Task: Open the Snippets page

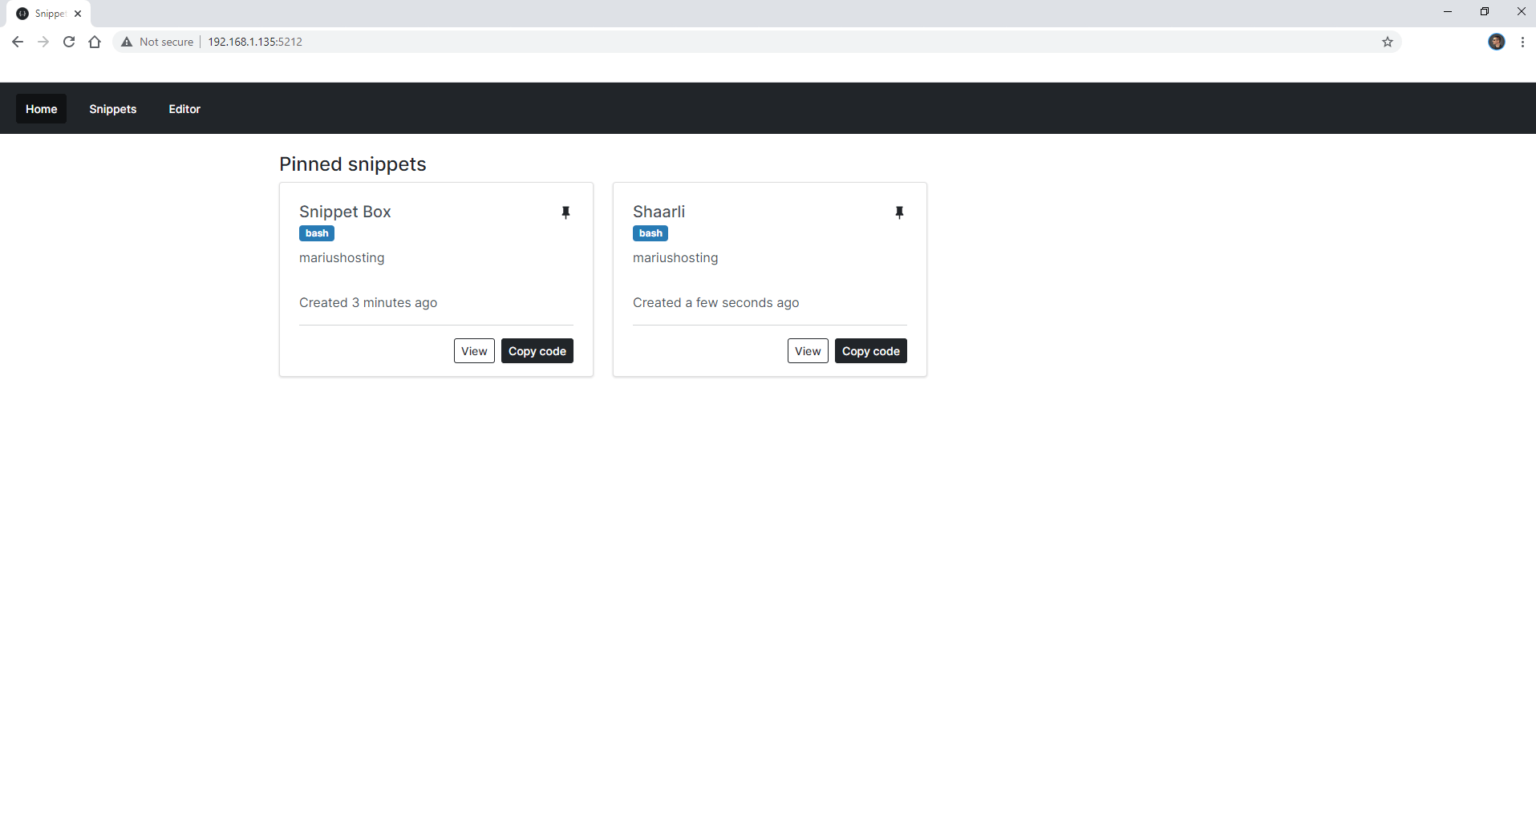Action: [x=112, y=108]
